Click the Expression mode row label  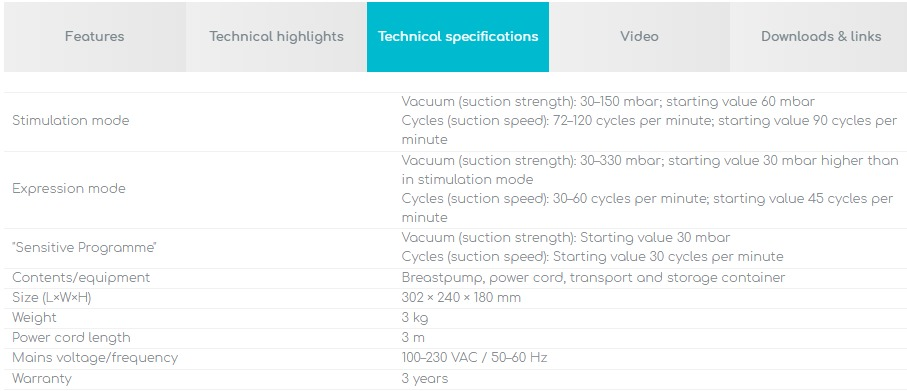click(x=69, y=189)
